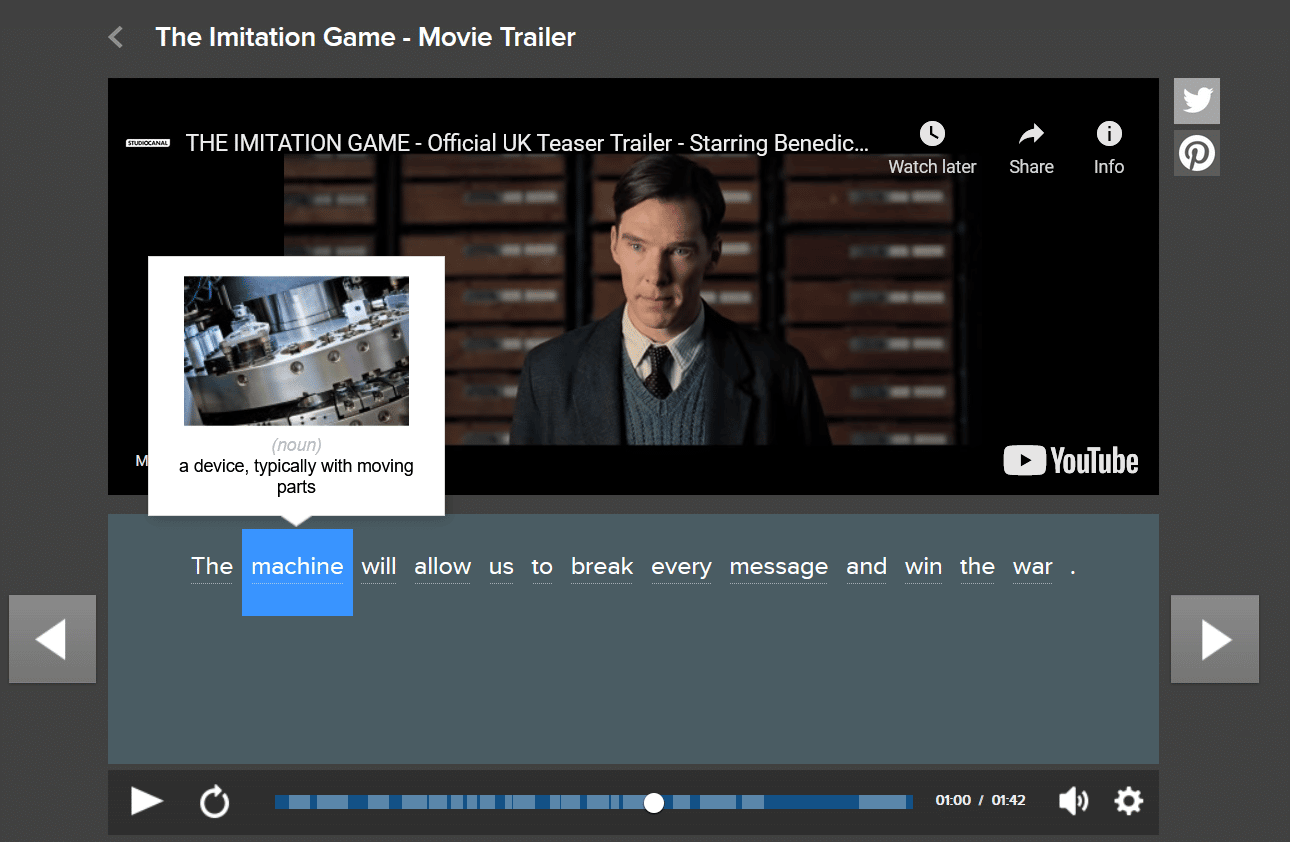Open the YouTube Share option
Viewport: 1290px width, 842px height.
coord(1031,147)
